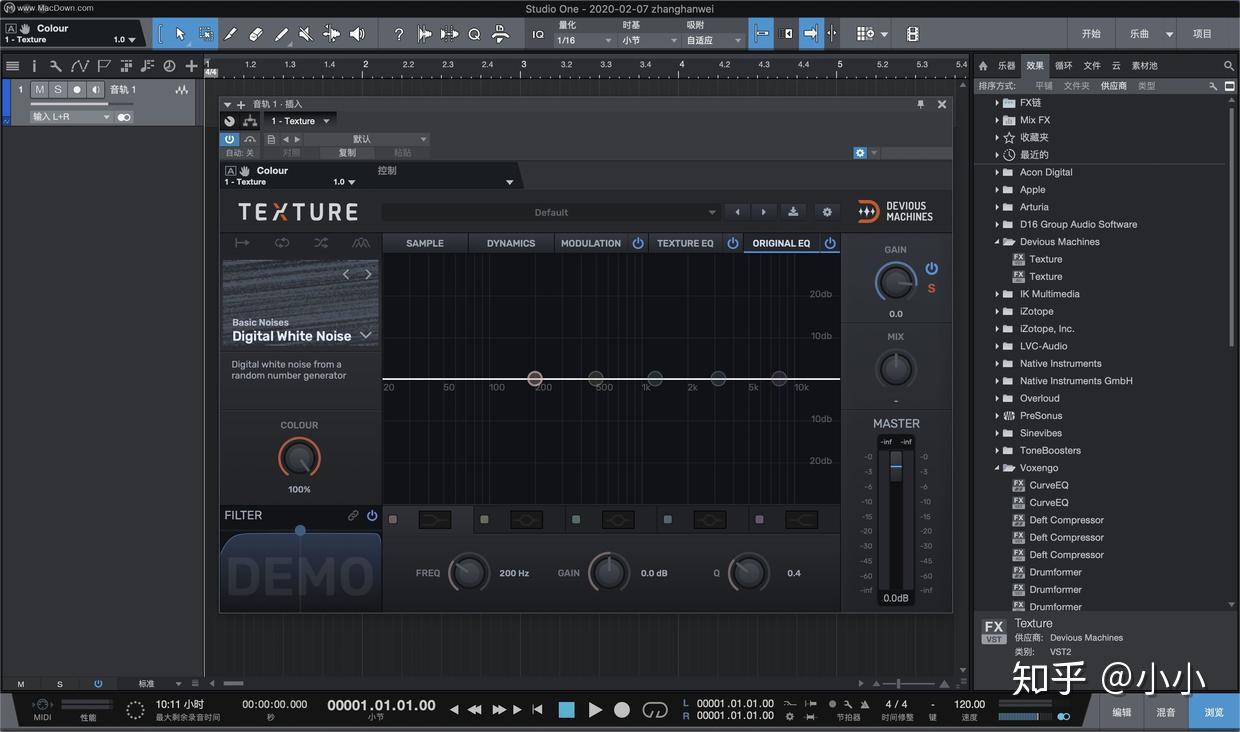Toggle the ORIGINAL EQ power button

(830, 243)
